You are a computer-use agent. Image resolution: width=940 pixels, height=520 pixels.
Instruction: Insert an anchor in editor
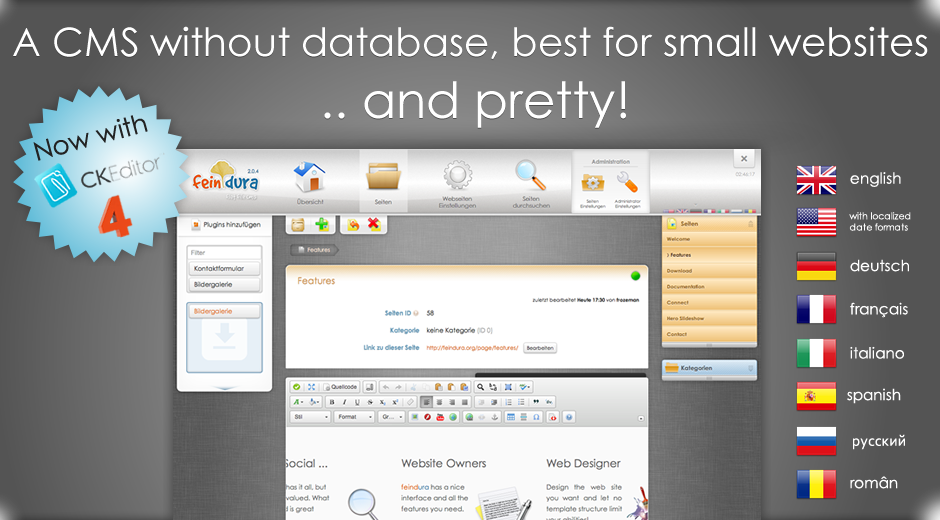point(495,417)
